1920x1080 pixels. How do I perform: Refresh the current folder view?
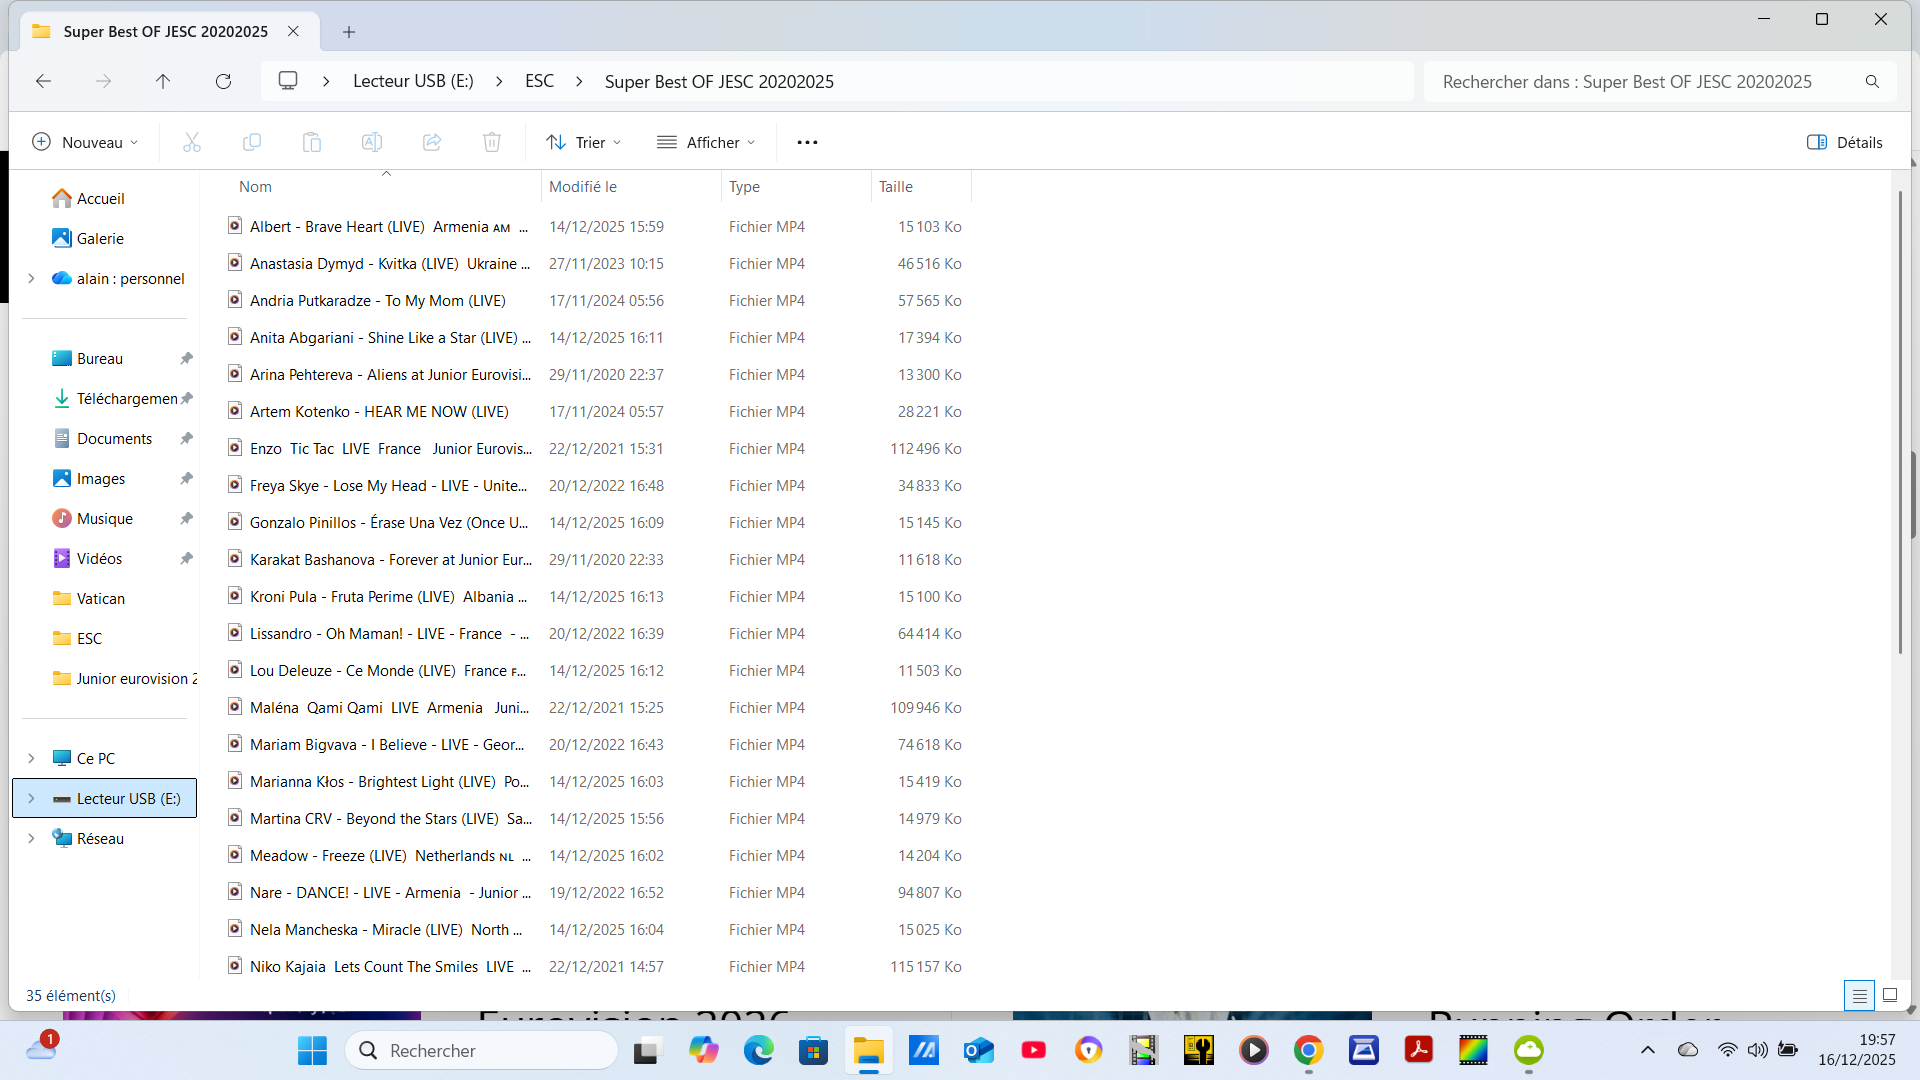click(223, 81)
